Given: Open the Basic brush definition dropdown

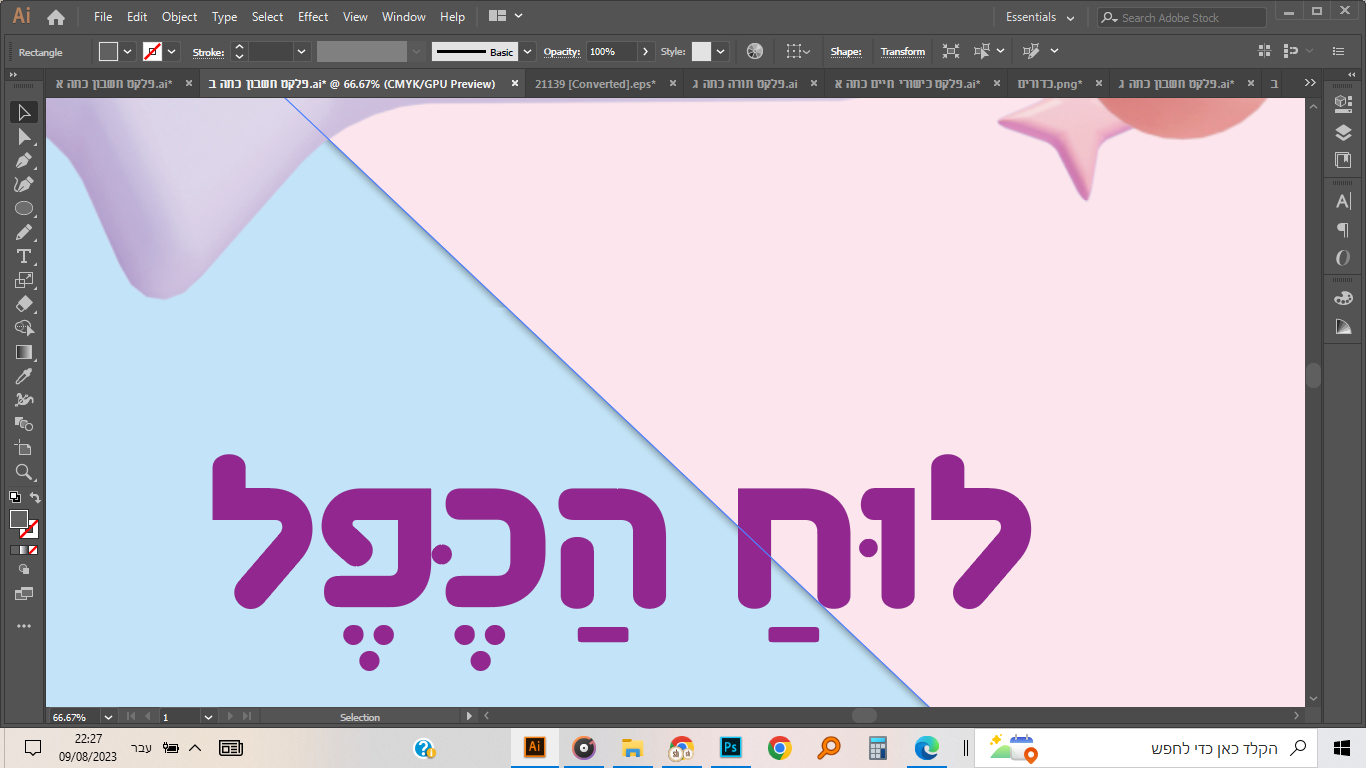Looking at the screenshot, I should (528, 52).
